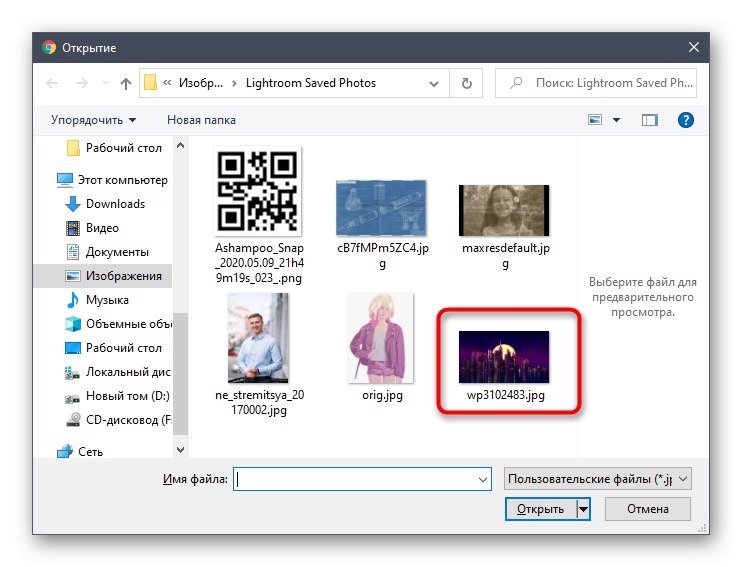Open Локальный диск in sidebar

117,372
